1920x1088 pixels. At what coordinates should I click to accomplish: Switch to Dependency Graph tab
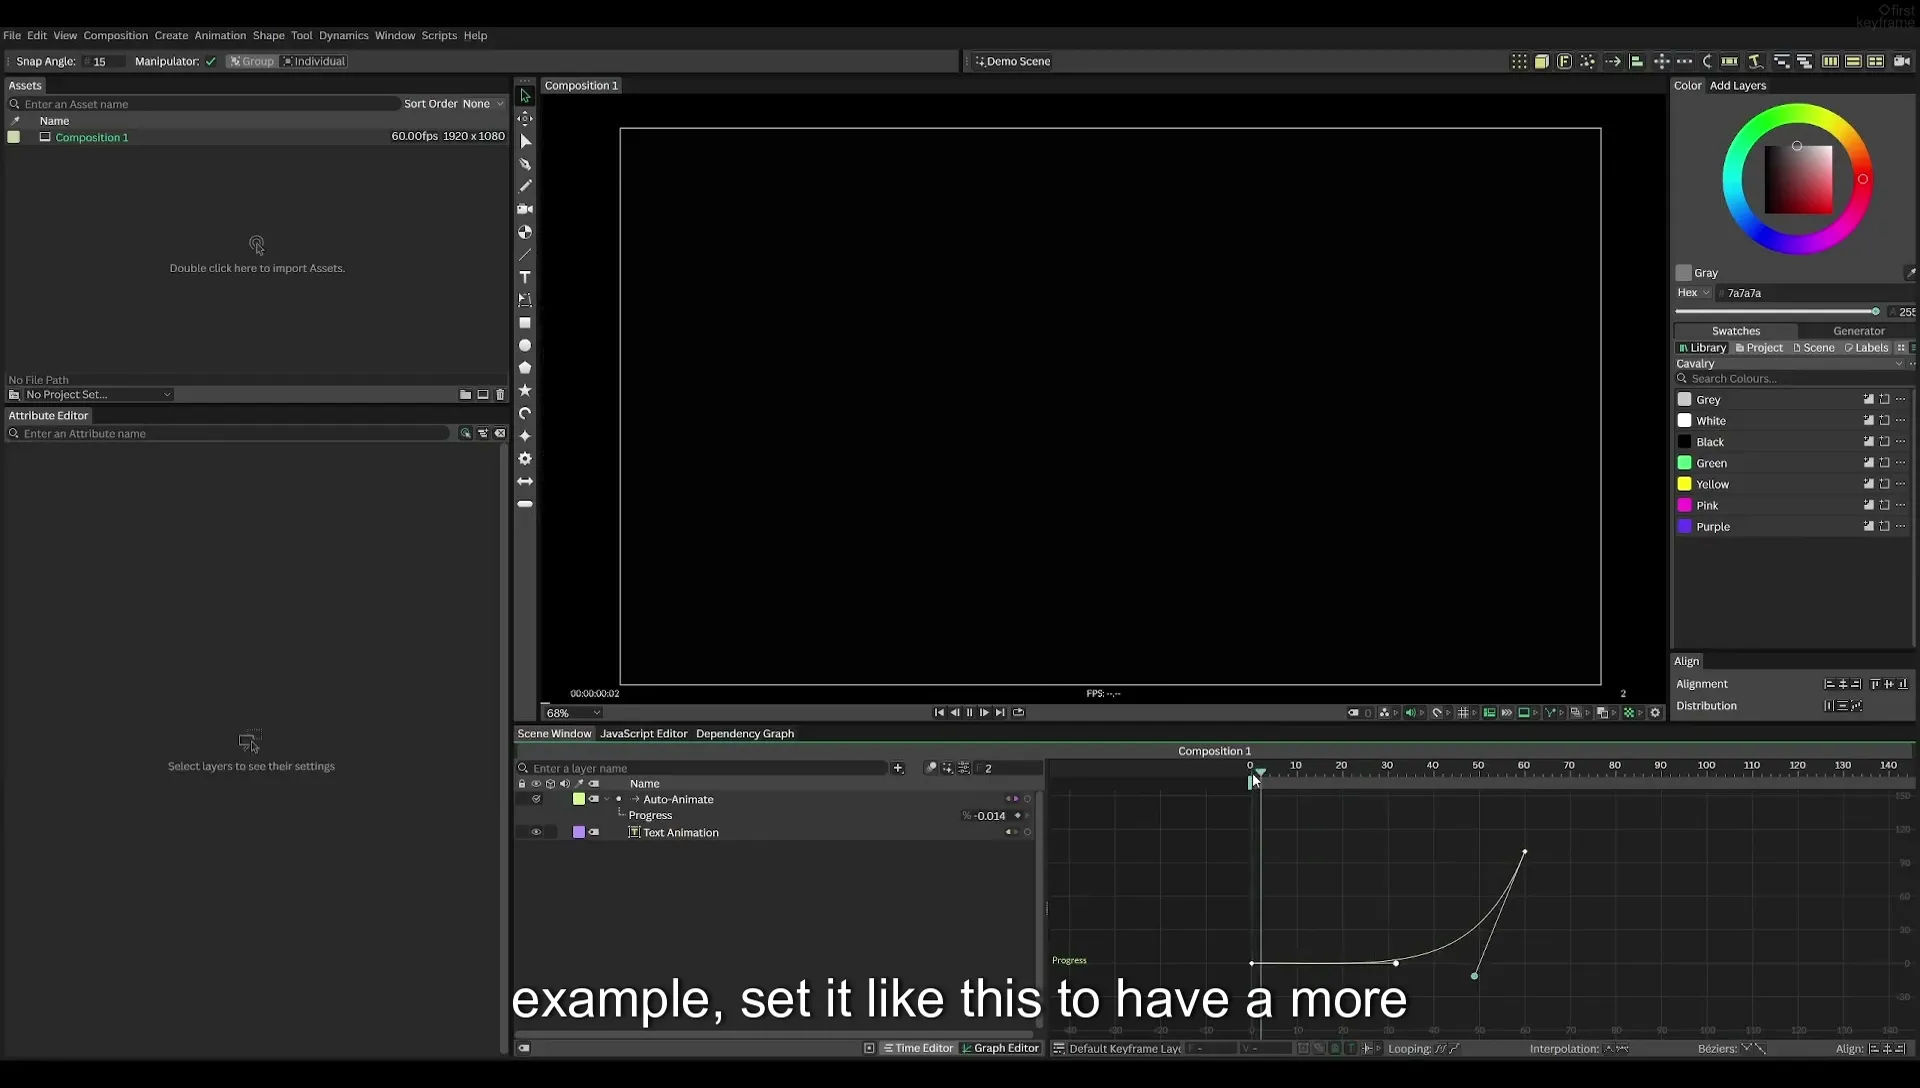[x=745, y=734]
